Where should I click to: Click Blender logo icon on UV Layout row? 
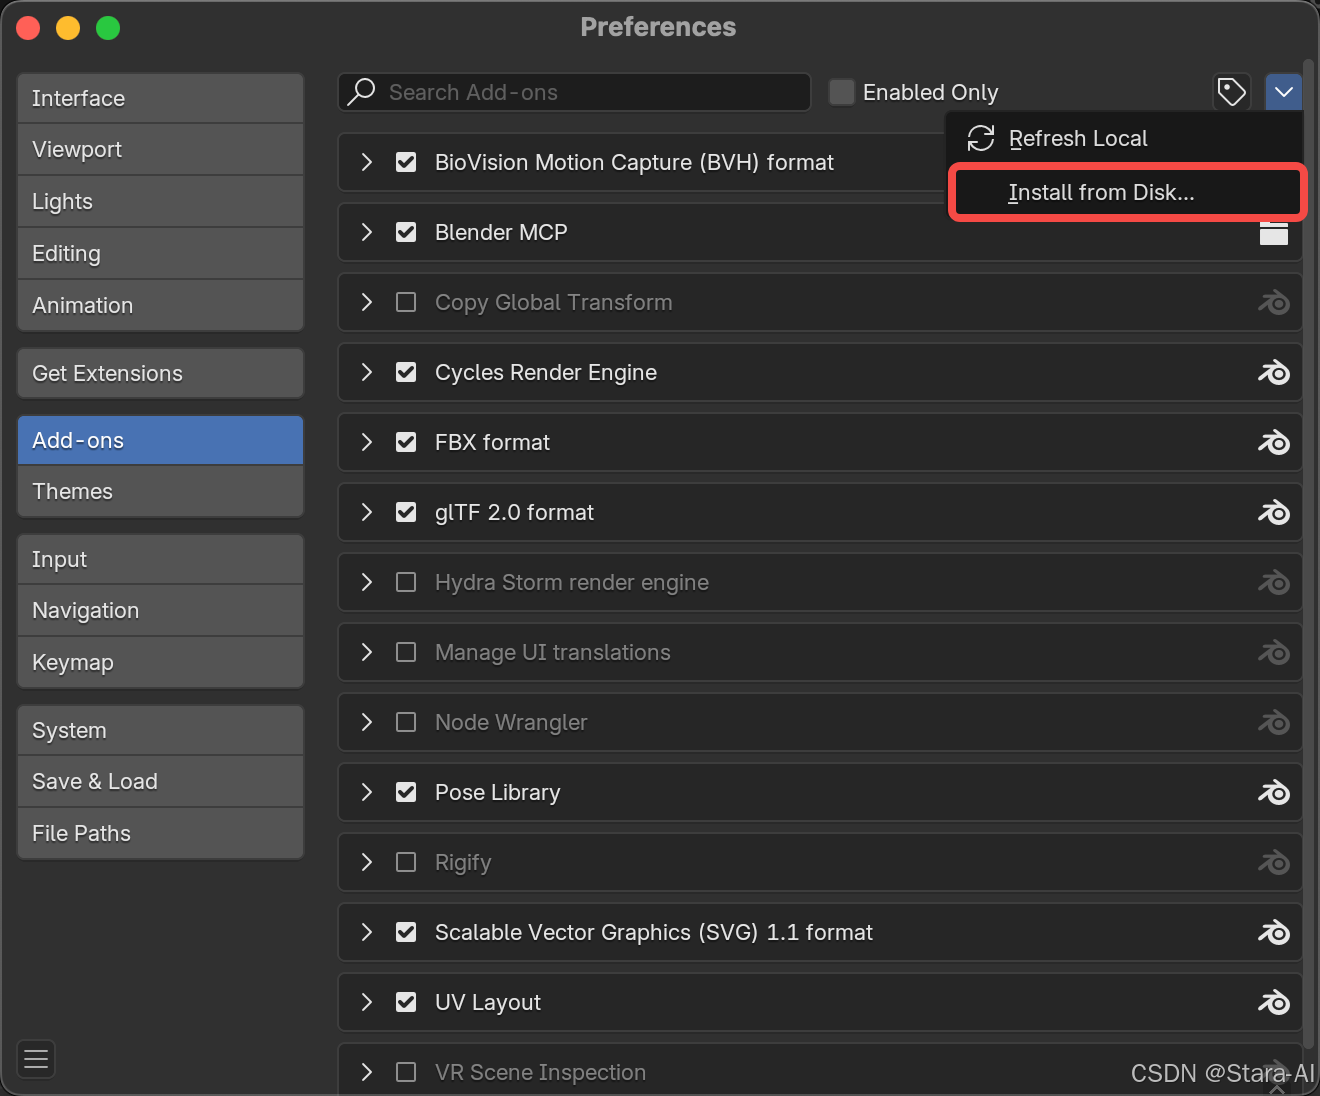pos(1274,1002)
